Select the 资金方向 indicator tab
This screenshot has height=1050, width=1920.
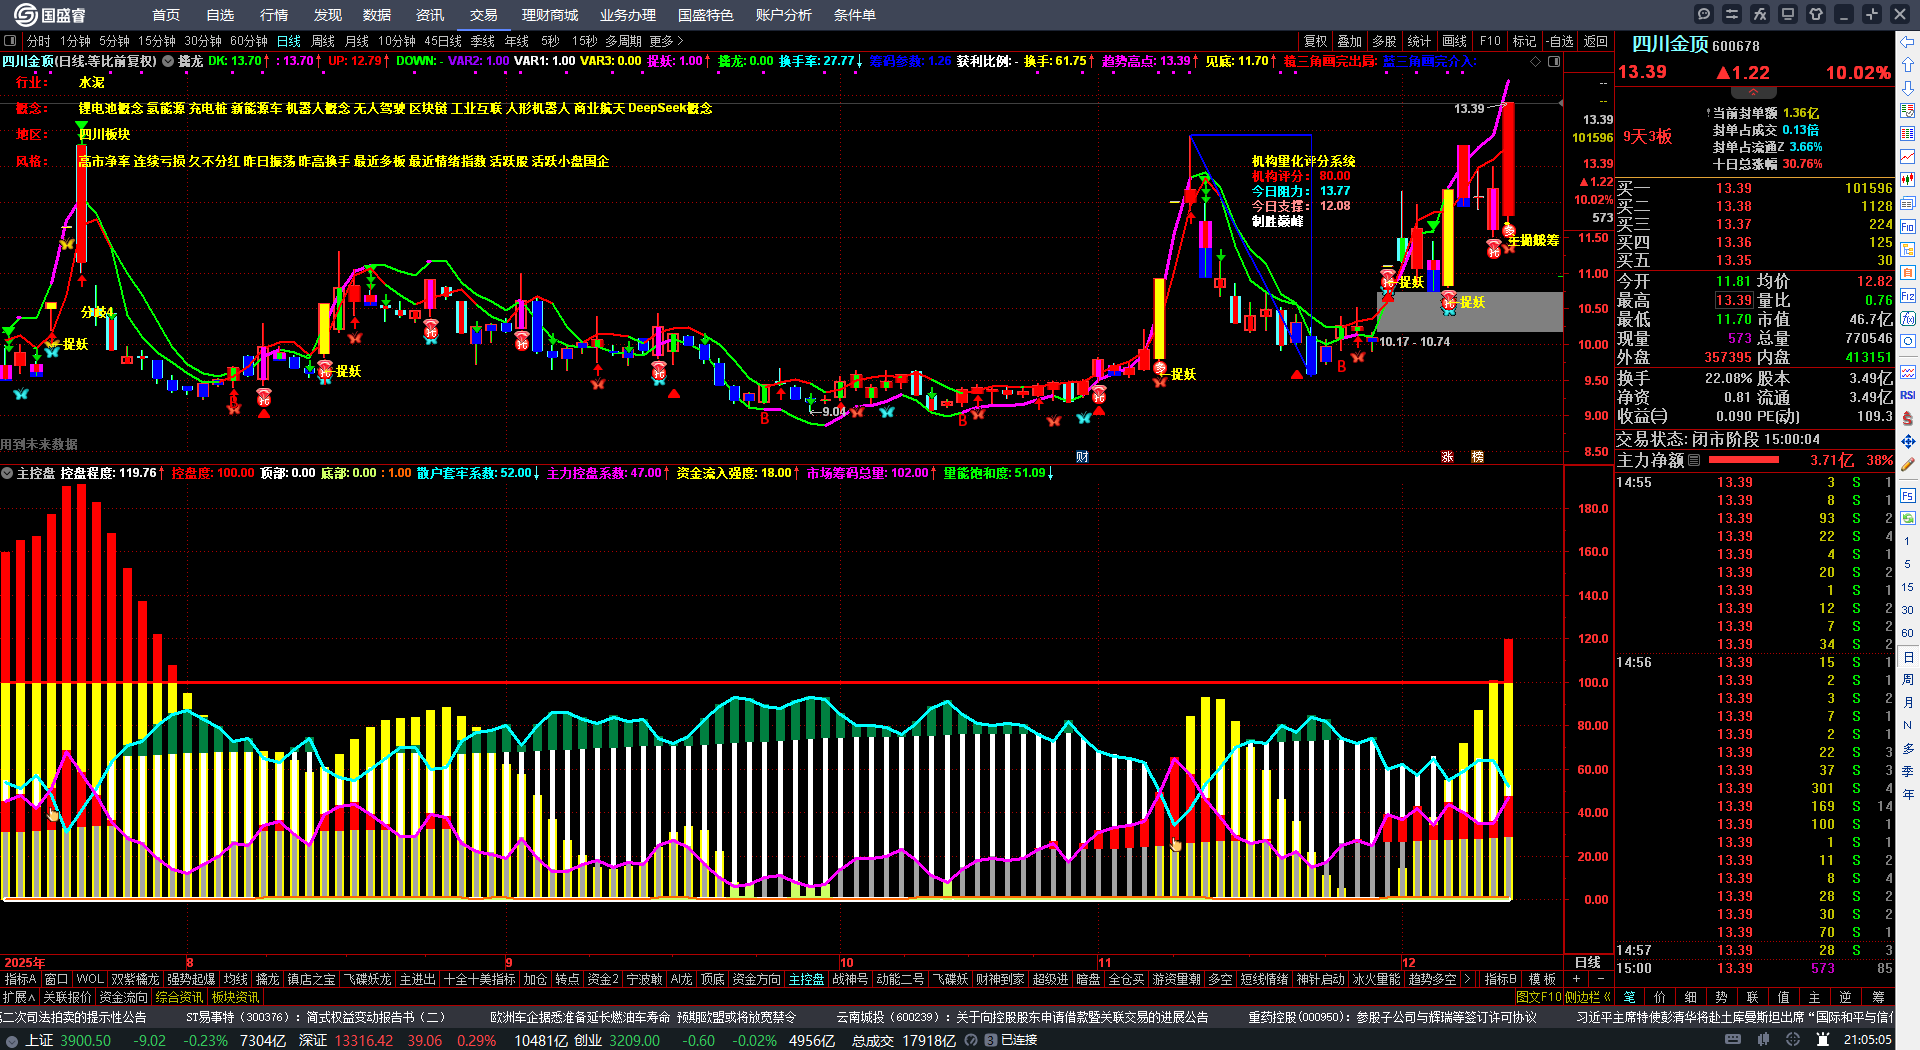pyautogui.click(x=757, y=980)
